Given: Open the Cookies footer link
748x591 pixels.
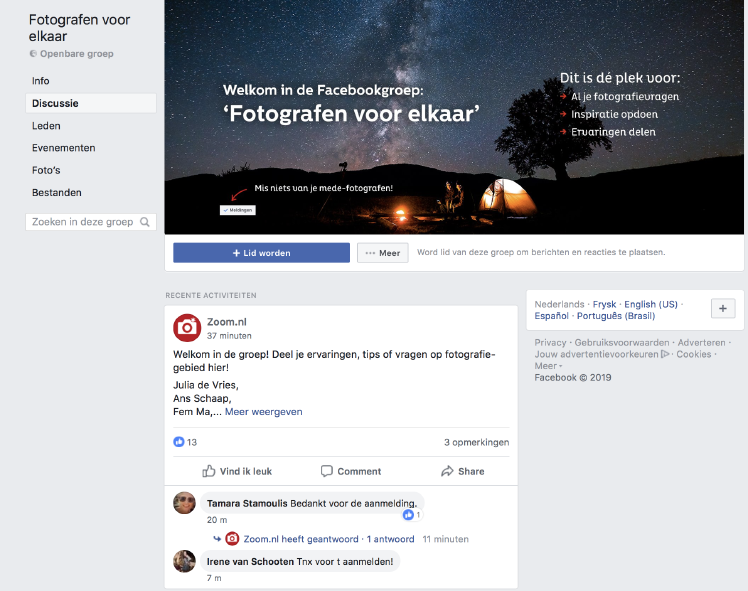Looking at the screenshot, I should (x=694, y=354).
